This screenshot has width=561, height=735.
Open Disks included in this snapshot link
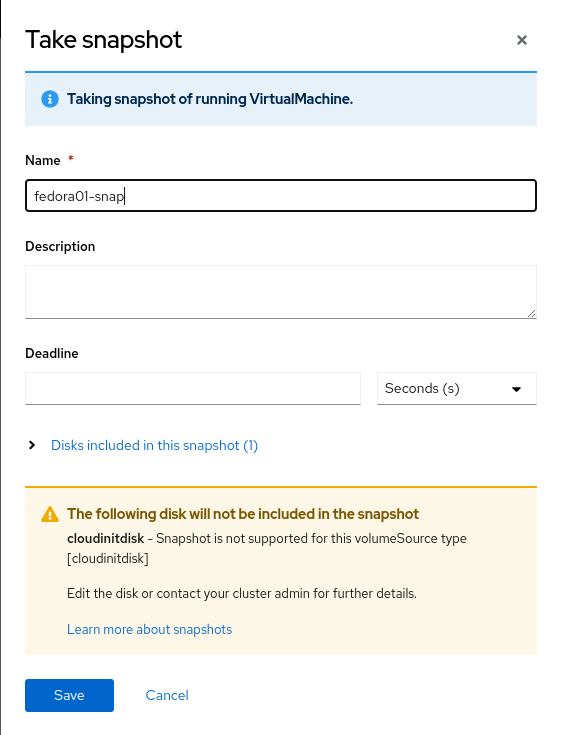pyautogui.click(x=154, y=445)
